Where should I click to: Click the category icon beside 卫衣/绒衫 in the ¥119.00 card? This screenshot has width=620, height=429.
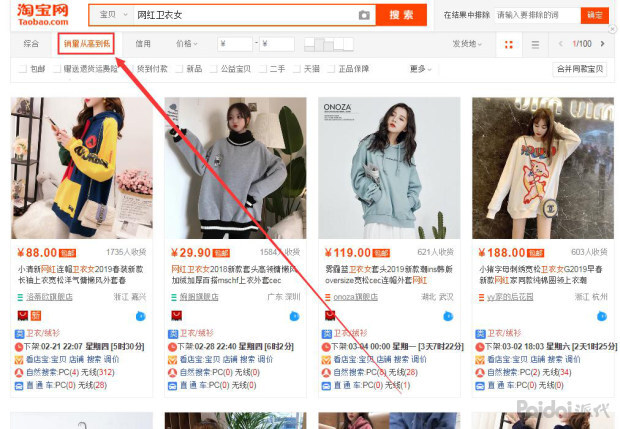(327, 334)
